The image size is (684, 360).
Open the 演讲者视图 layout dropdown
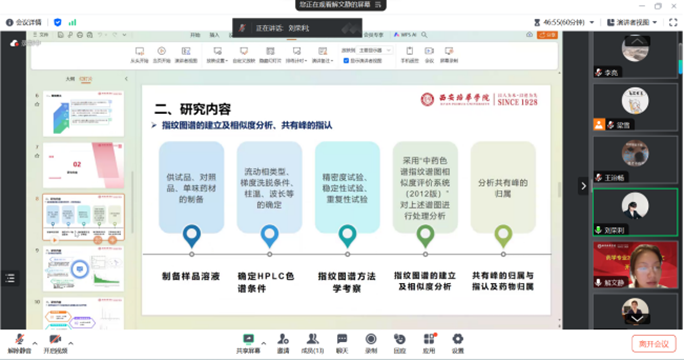[632, 22]
